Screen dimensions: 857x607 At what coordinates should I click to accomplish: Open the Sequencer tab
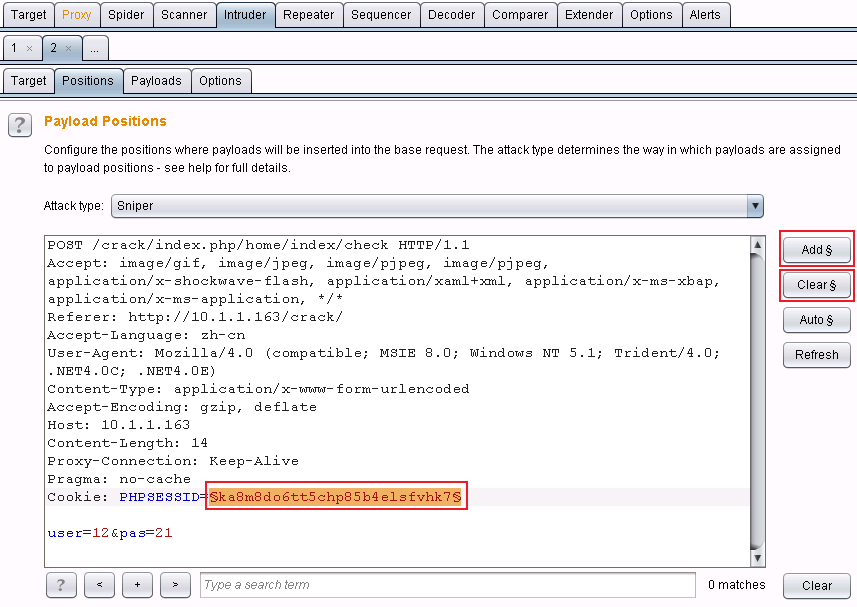point(381,15)
